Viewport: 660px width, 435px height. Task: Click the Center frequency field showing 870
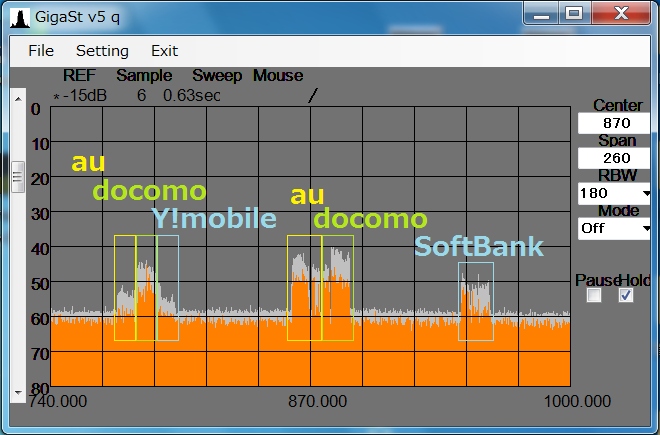coord(612,123)
